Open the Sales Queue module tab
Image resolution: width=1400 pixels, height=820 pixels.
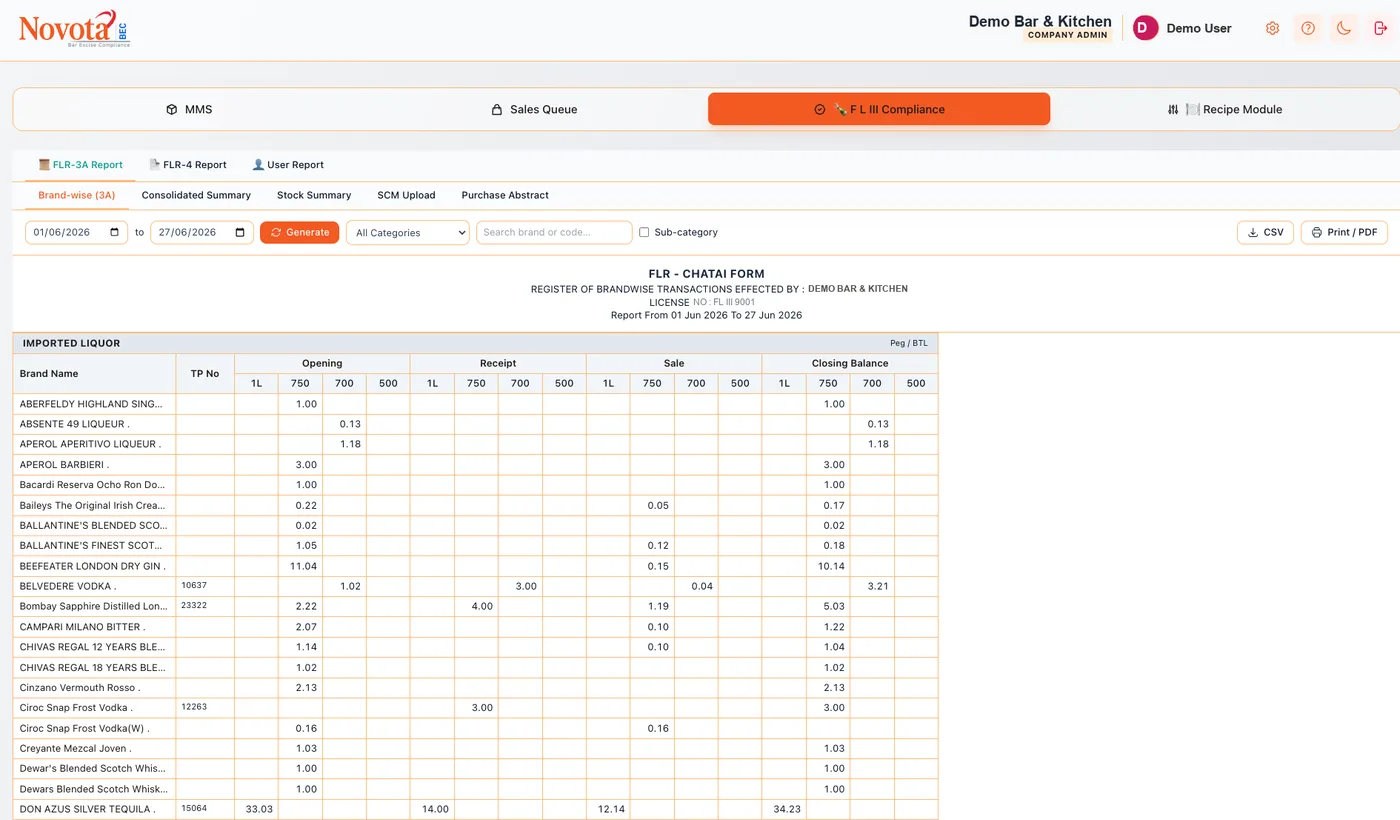click(x=533, y=109)
